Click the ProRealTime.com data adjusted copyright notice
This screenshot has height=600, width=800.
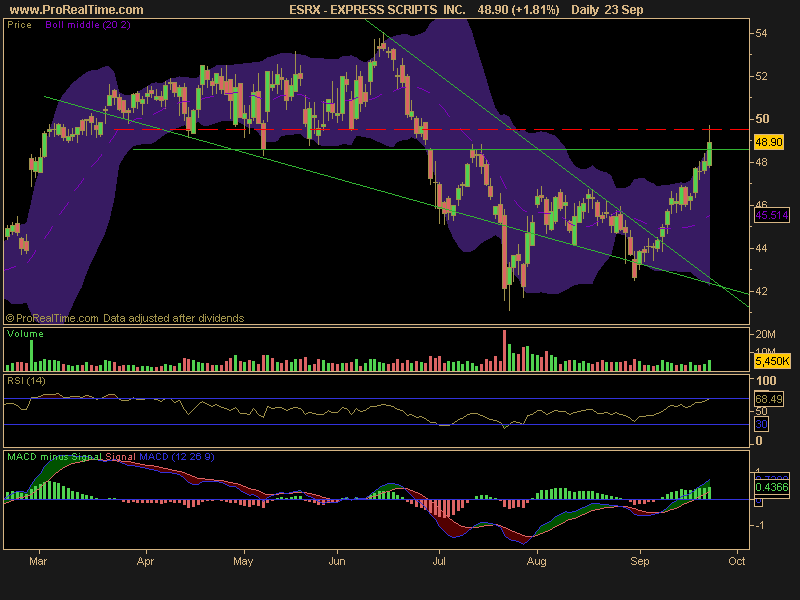pos(125,318)
